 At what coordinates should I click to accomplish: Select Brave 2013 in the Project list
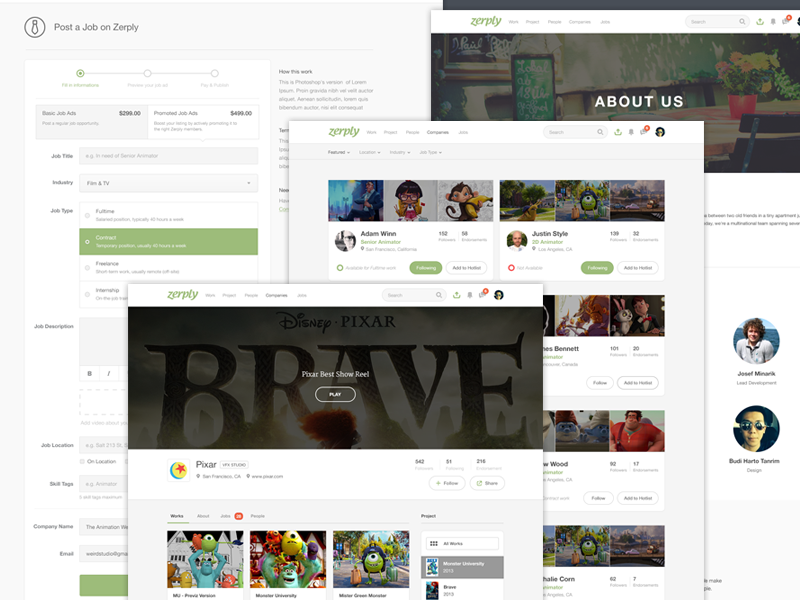(462, 590)
